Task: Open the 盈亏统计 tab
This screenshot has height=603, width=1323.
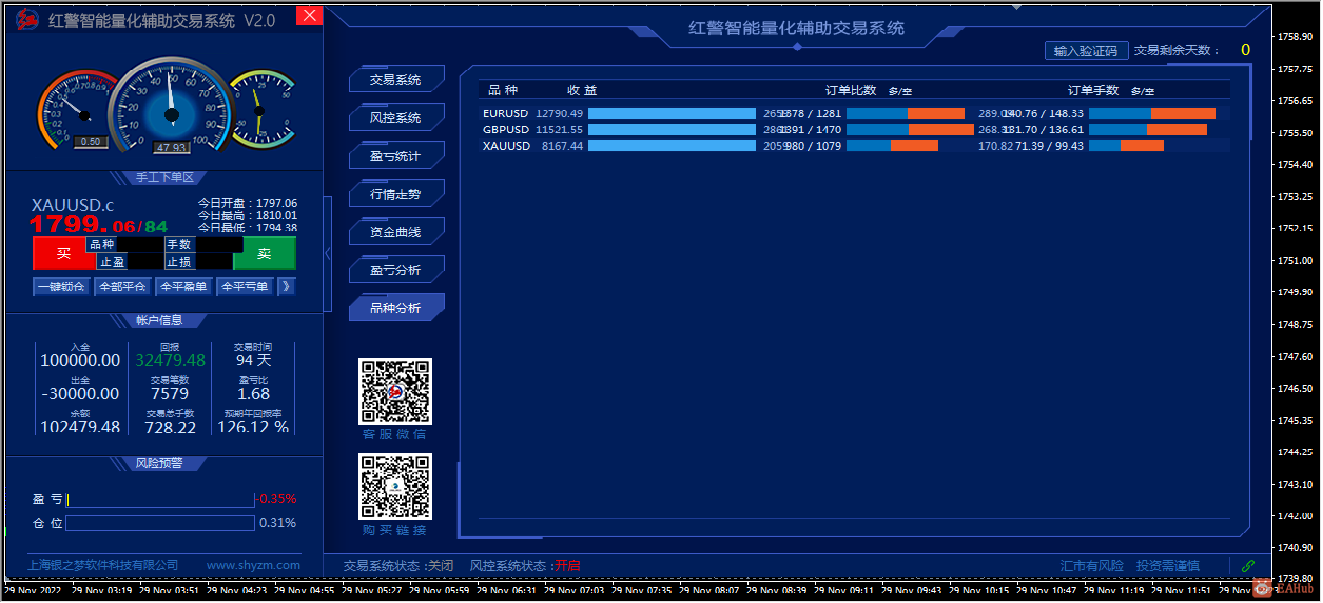Action: tap(396, 156)
